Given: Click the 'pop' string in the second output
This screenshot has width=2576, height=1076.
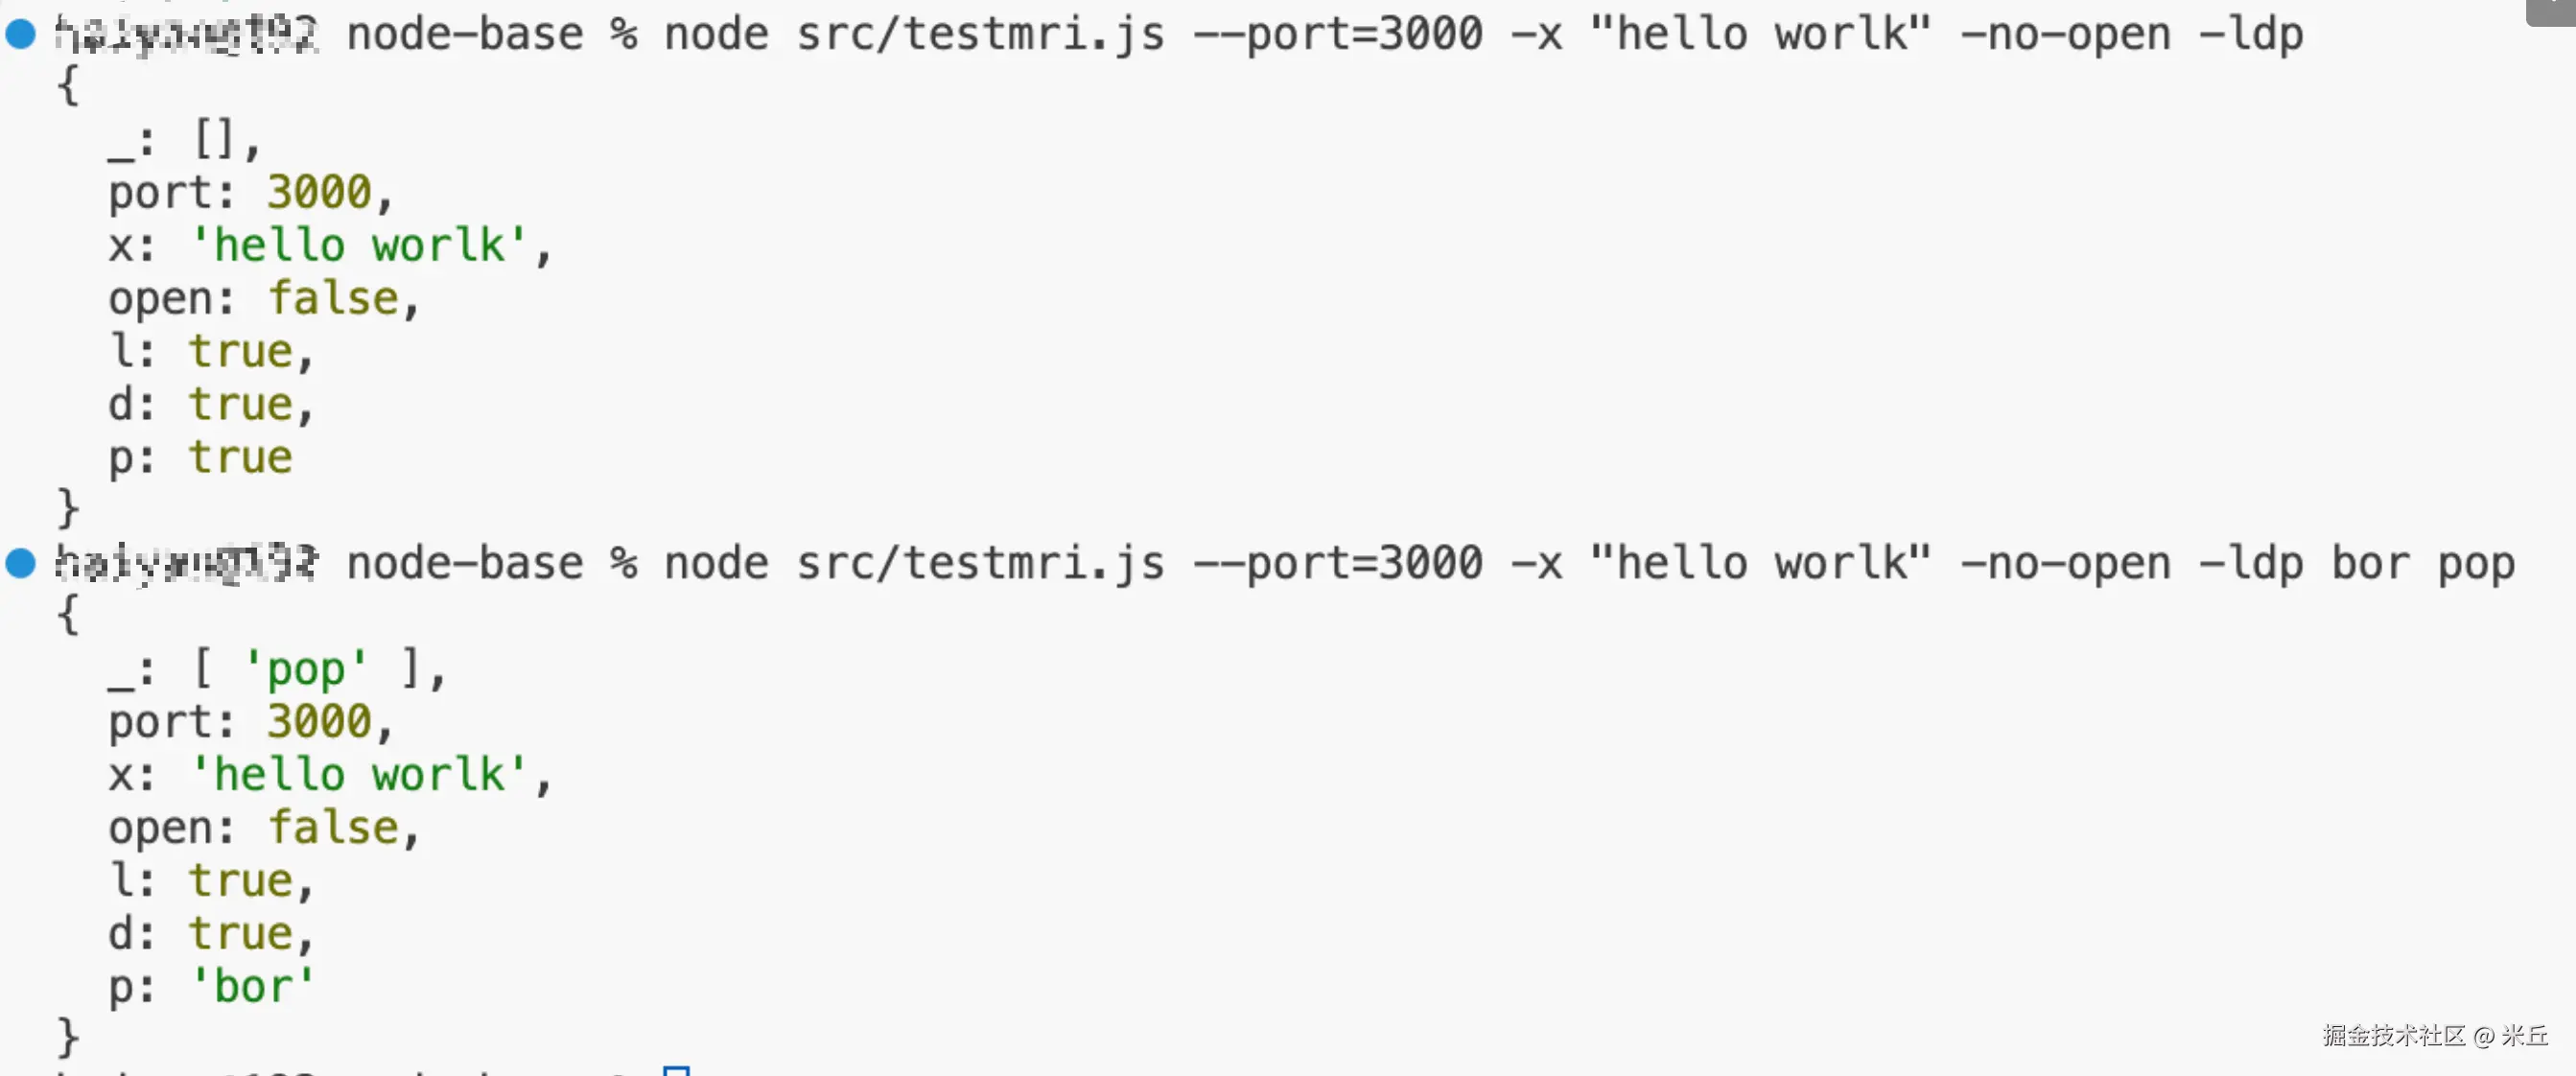Looking at the screenshot, I should click(x=306, y=668).
